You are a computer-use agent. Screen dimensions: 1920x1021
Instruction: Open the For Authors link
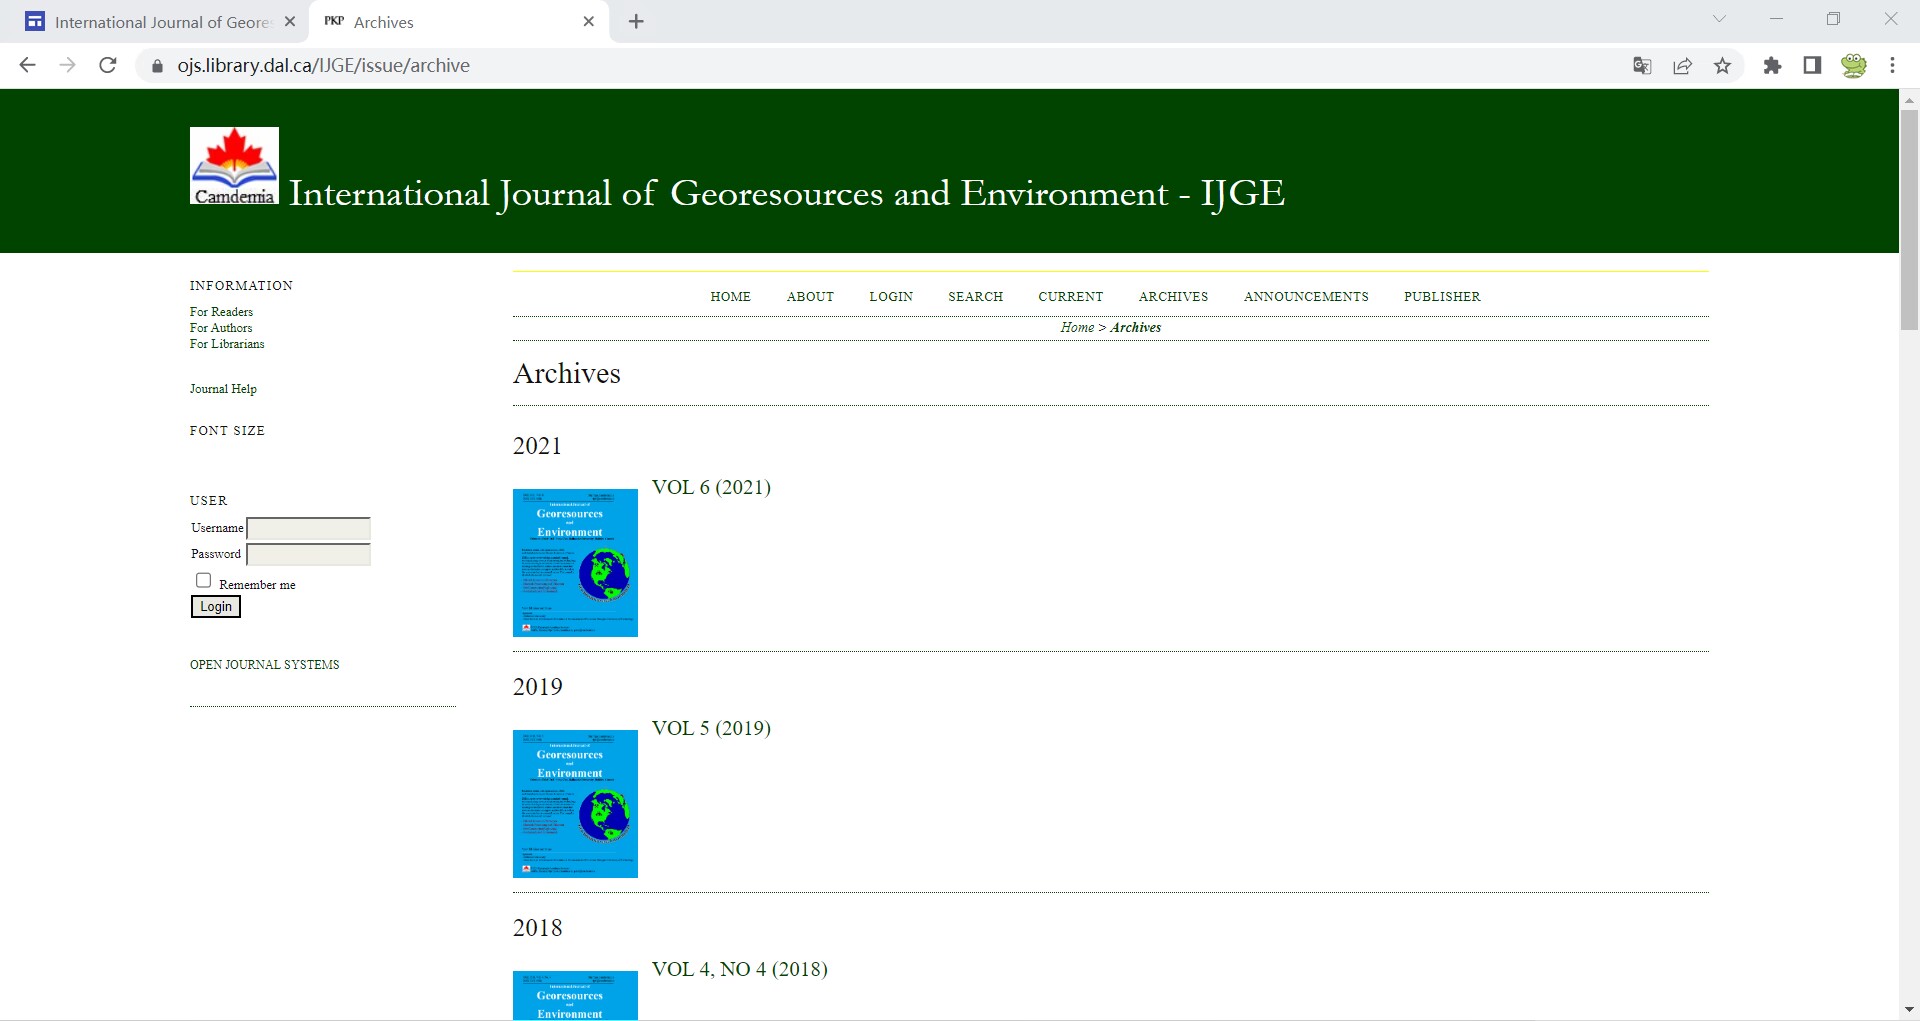[221, 328]
